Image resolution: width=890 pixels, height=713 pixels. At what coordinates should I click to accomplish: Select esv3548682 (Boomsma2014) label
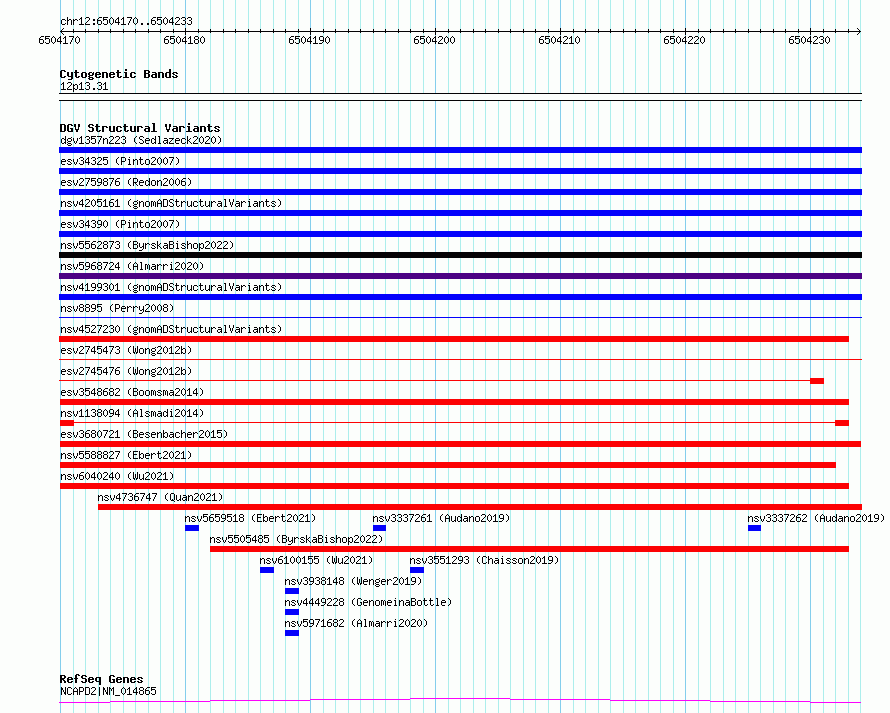click(x=132, y=392)
